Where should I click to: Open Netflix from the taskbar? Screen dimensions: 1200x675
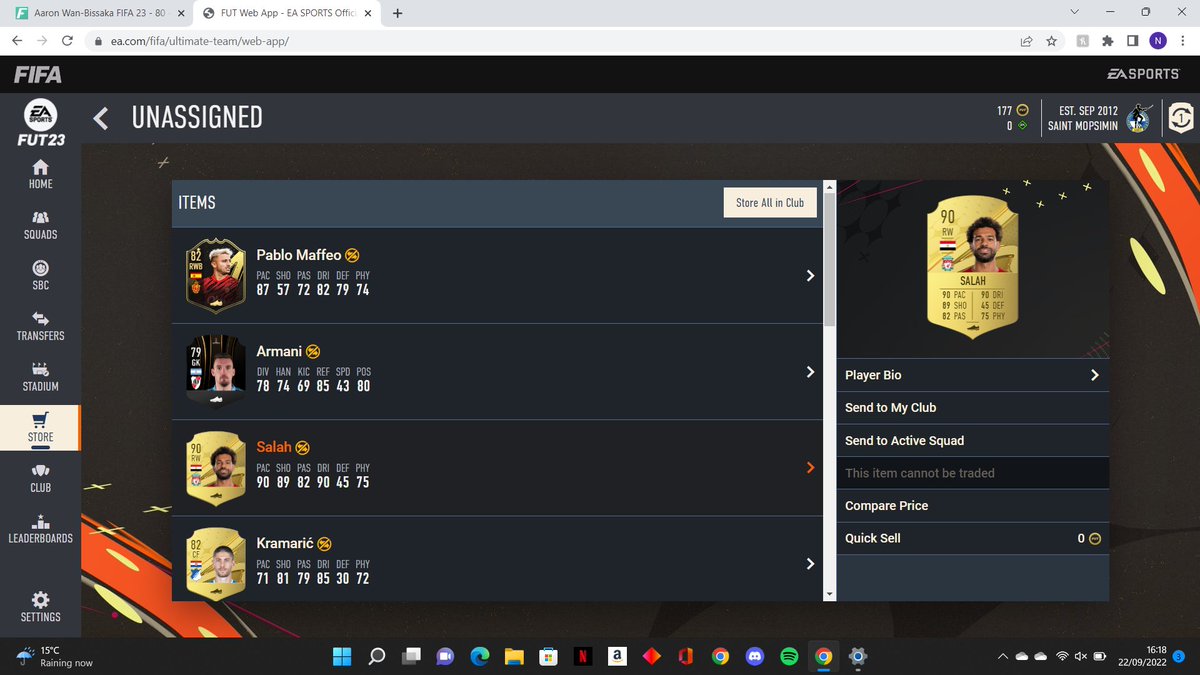[582, 657]
